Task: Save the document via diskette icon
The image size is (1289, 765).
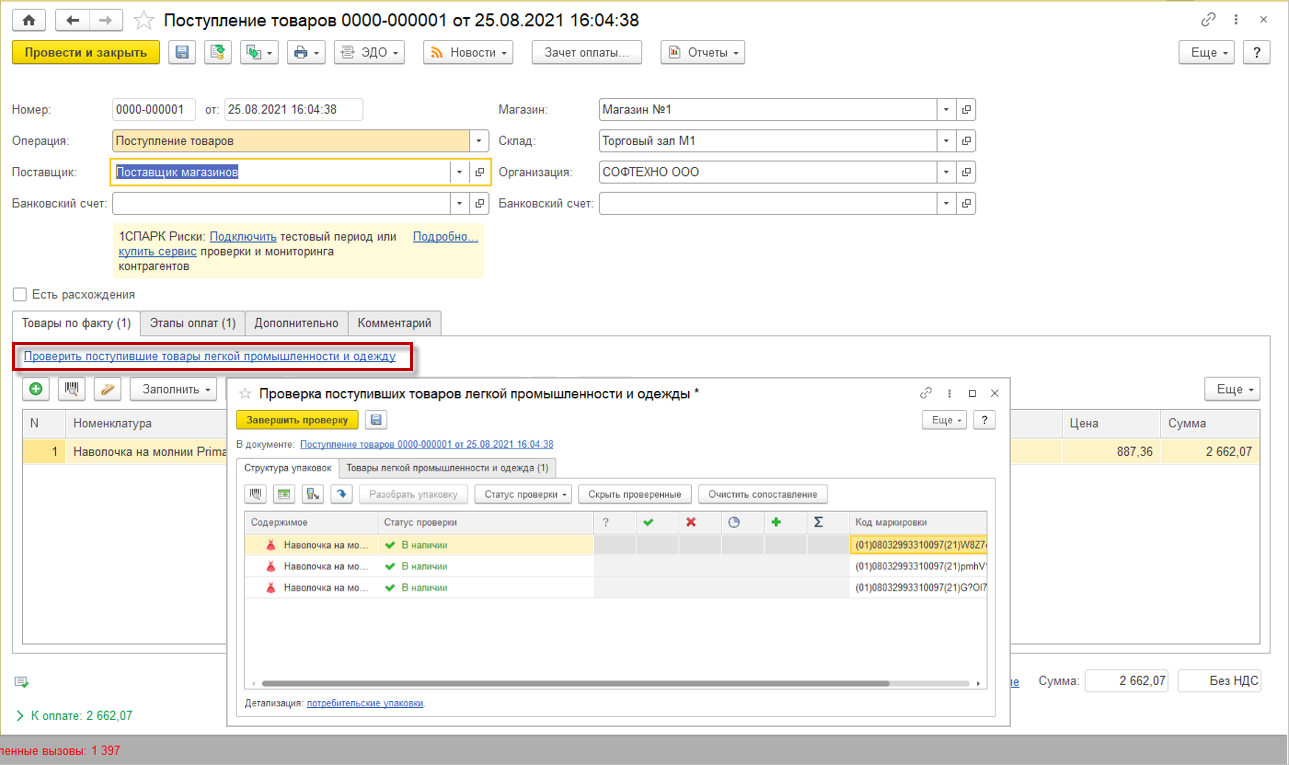Action: click(182, 53)
